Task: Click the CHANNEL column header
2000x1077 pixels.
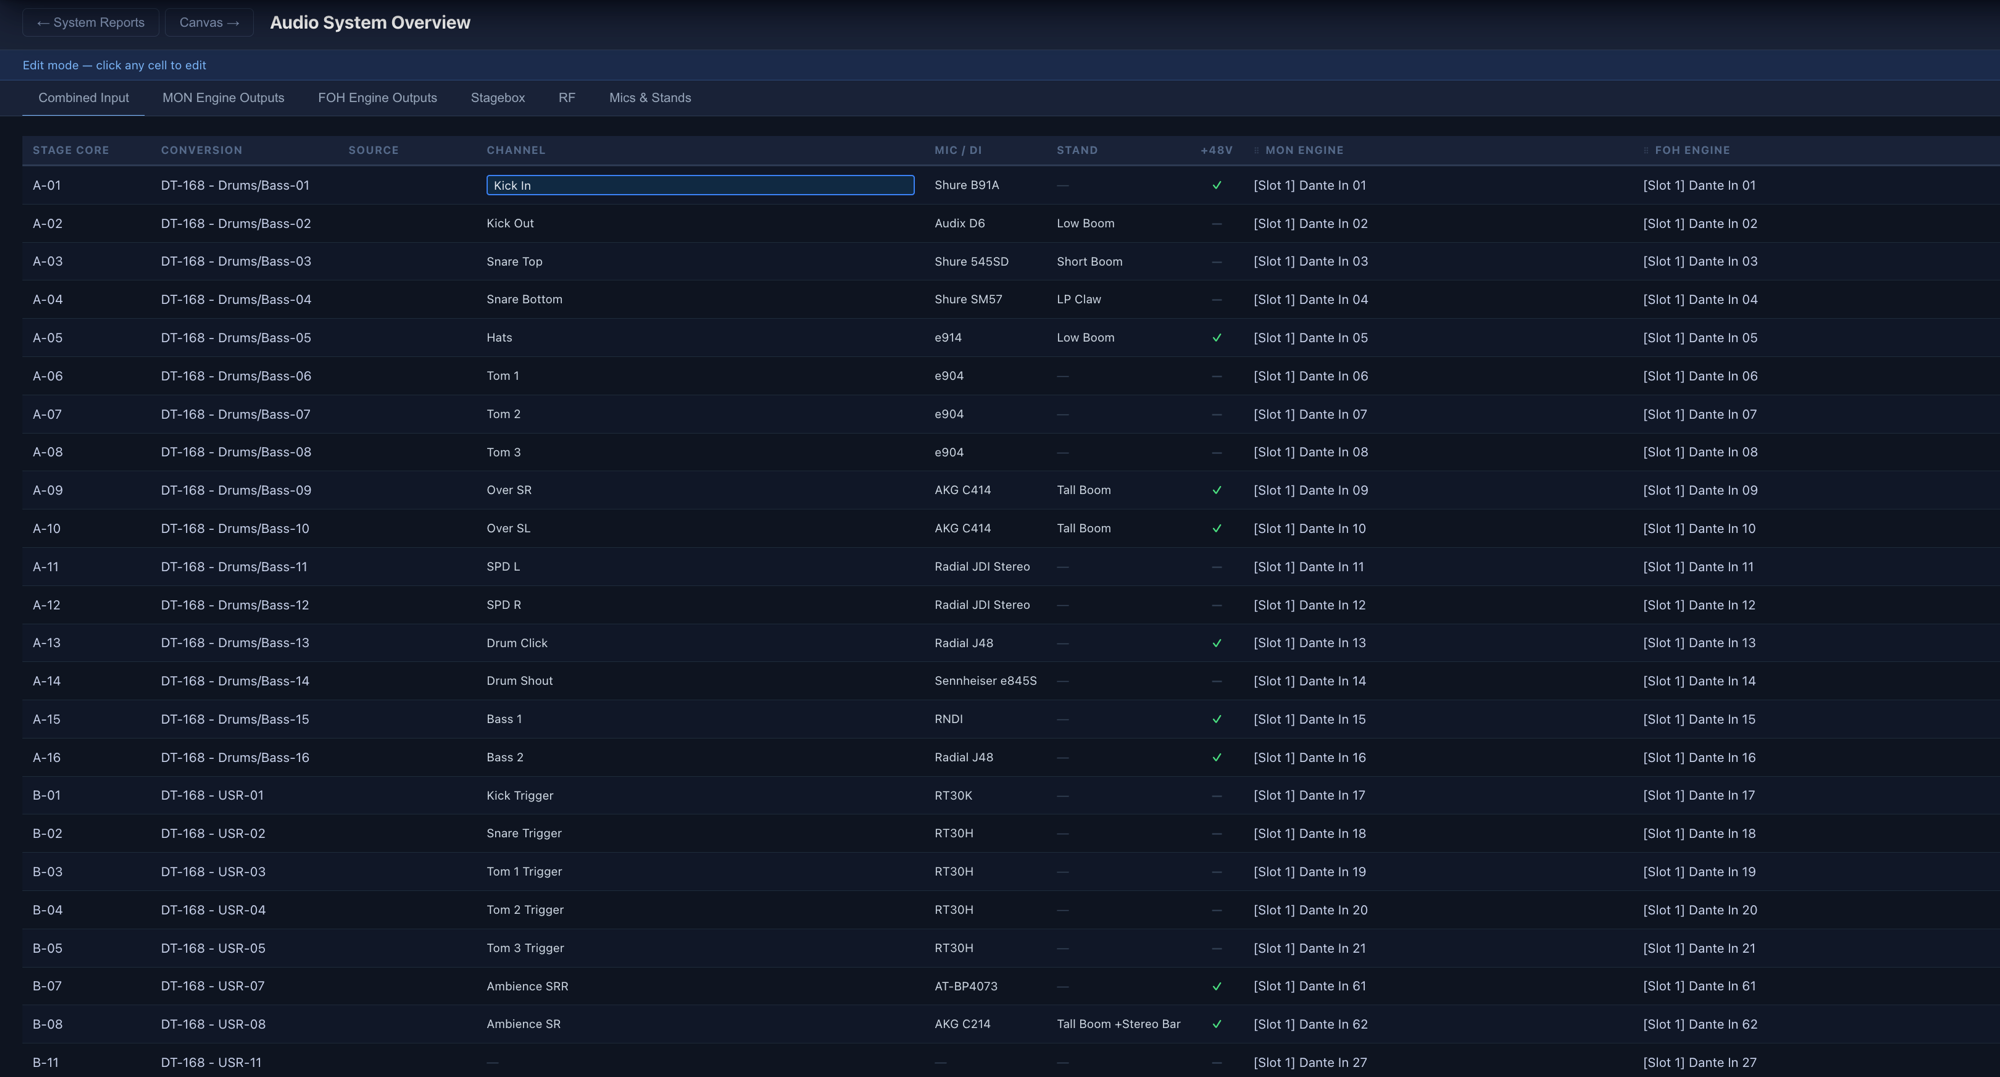Action: coord(516,150)
